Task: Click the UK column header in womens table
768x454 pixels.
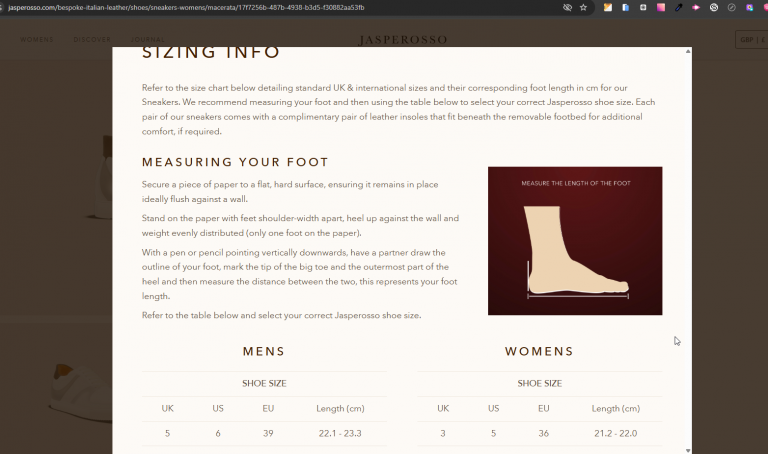Action: click(443, 408)
